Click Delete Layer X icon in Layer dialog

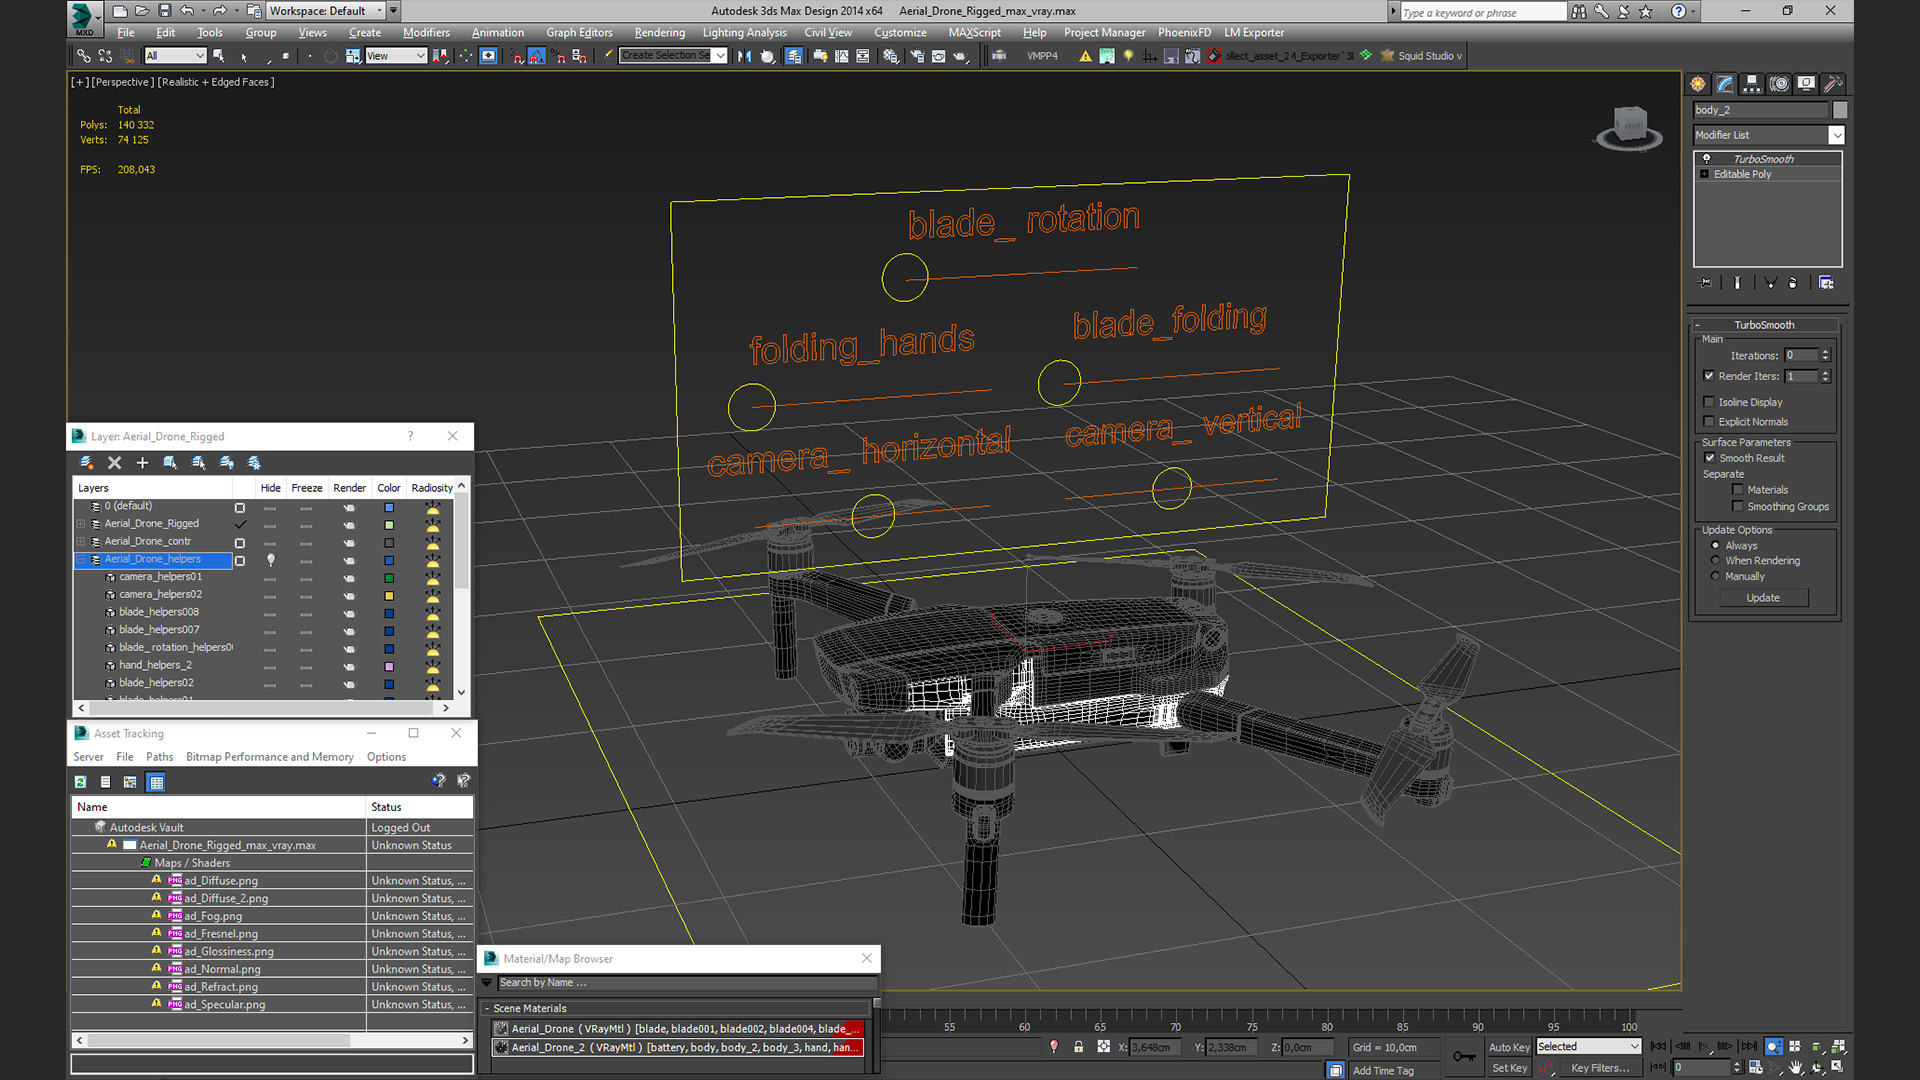tap(114, 462)
